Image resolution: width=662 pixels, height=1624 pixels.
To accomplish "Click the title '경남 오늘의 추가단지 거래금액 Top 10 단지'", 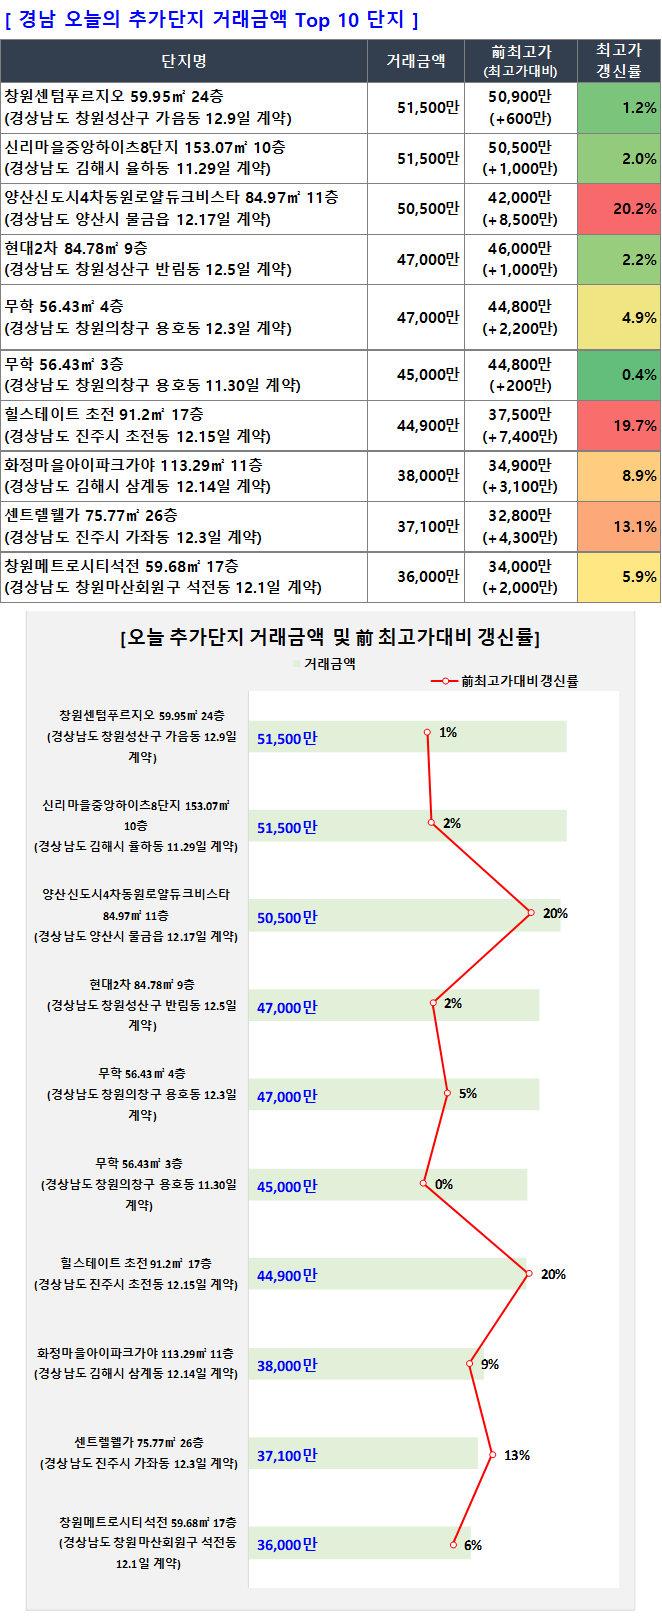I will 212,20.
